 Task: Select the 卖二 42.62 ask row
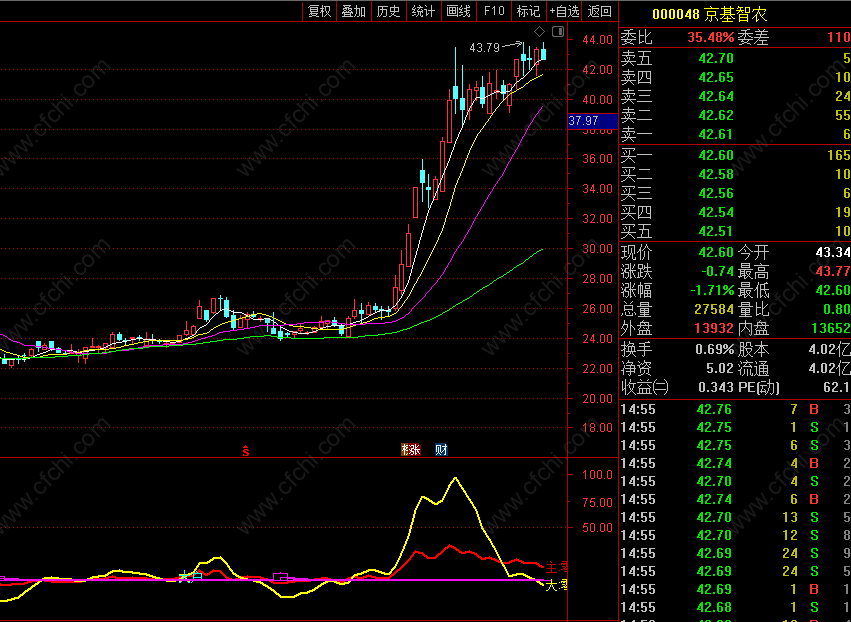[735, 115]
